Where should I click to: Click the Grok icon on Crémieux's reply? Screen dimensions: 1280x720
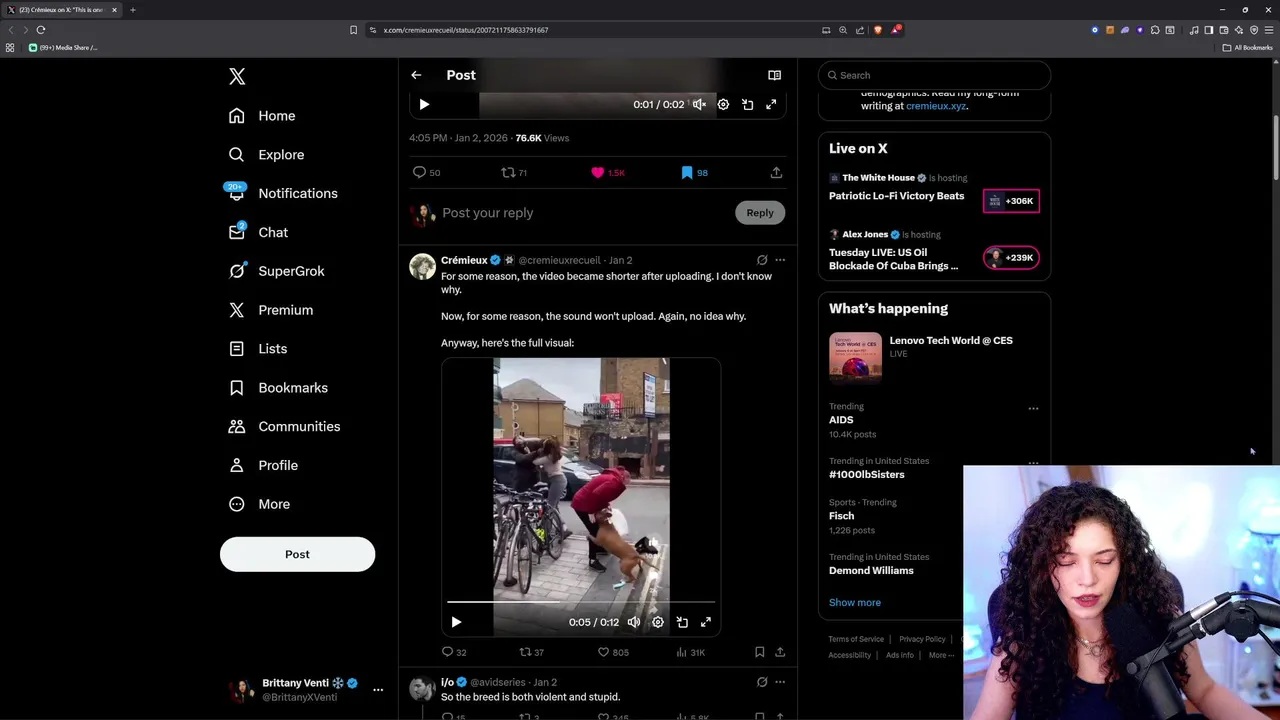click(x=762, y=260)
